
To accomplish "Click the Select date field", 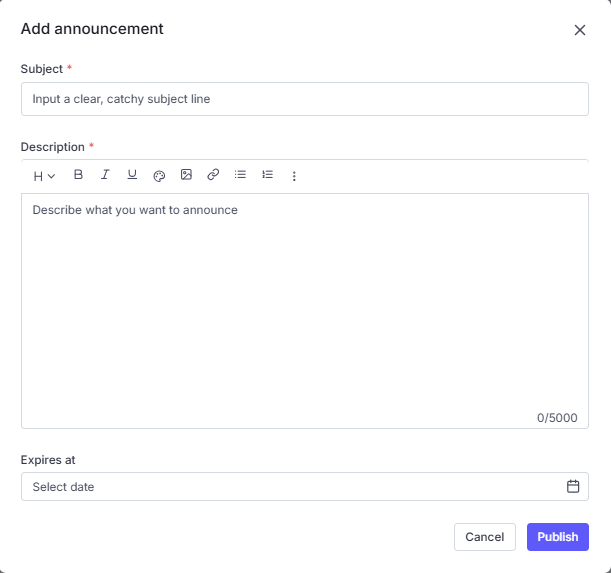I will tap(290, 487).
